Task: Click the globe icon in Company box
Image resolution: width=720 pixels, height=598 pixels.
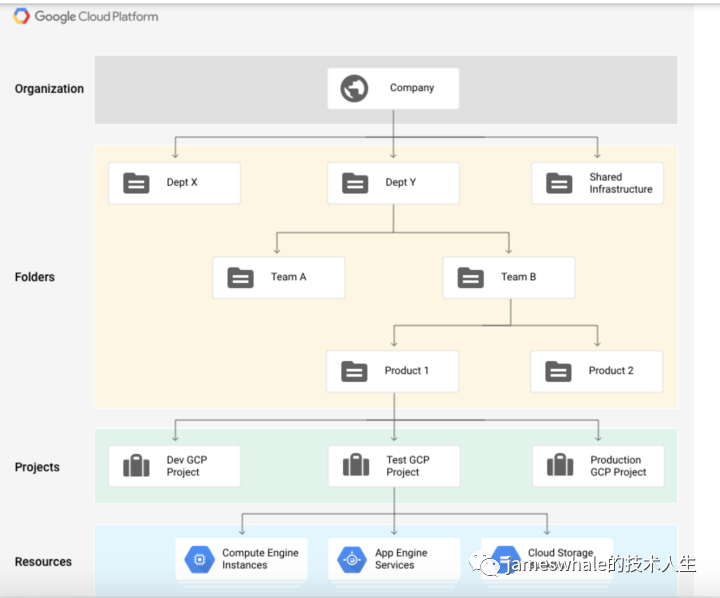Action: (354, 89)
